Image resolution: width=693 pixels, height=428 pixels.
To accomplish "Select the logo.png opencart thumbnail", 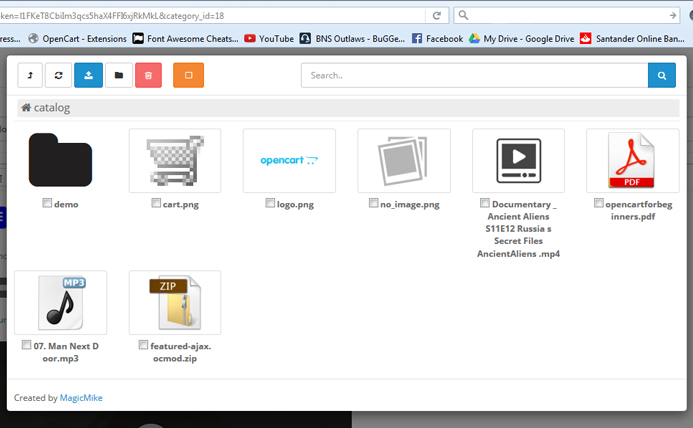I will (289, 160).
